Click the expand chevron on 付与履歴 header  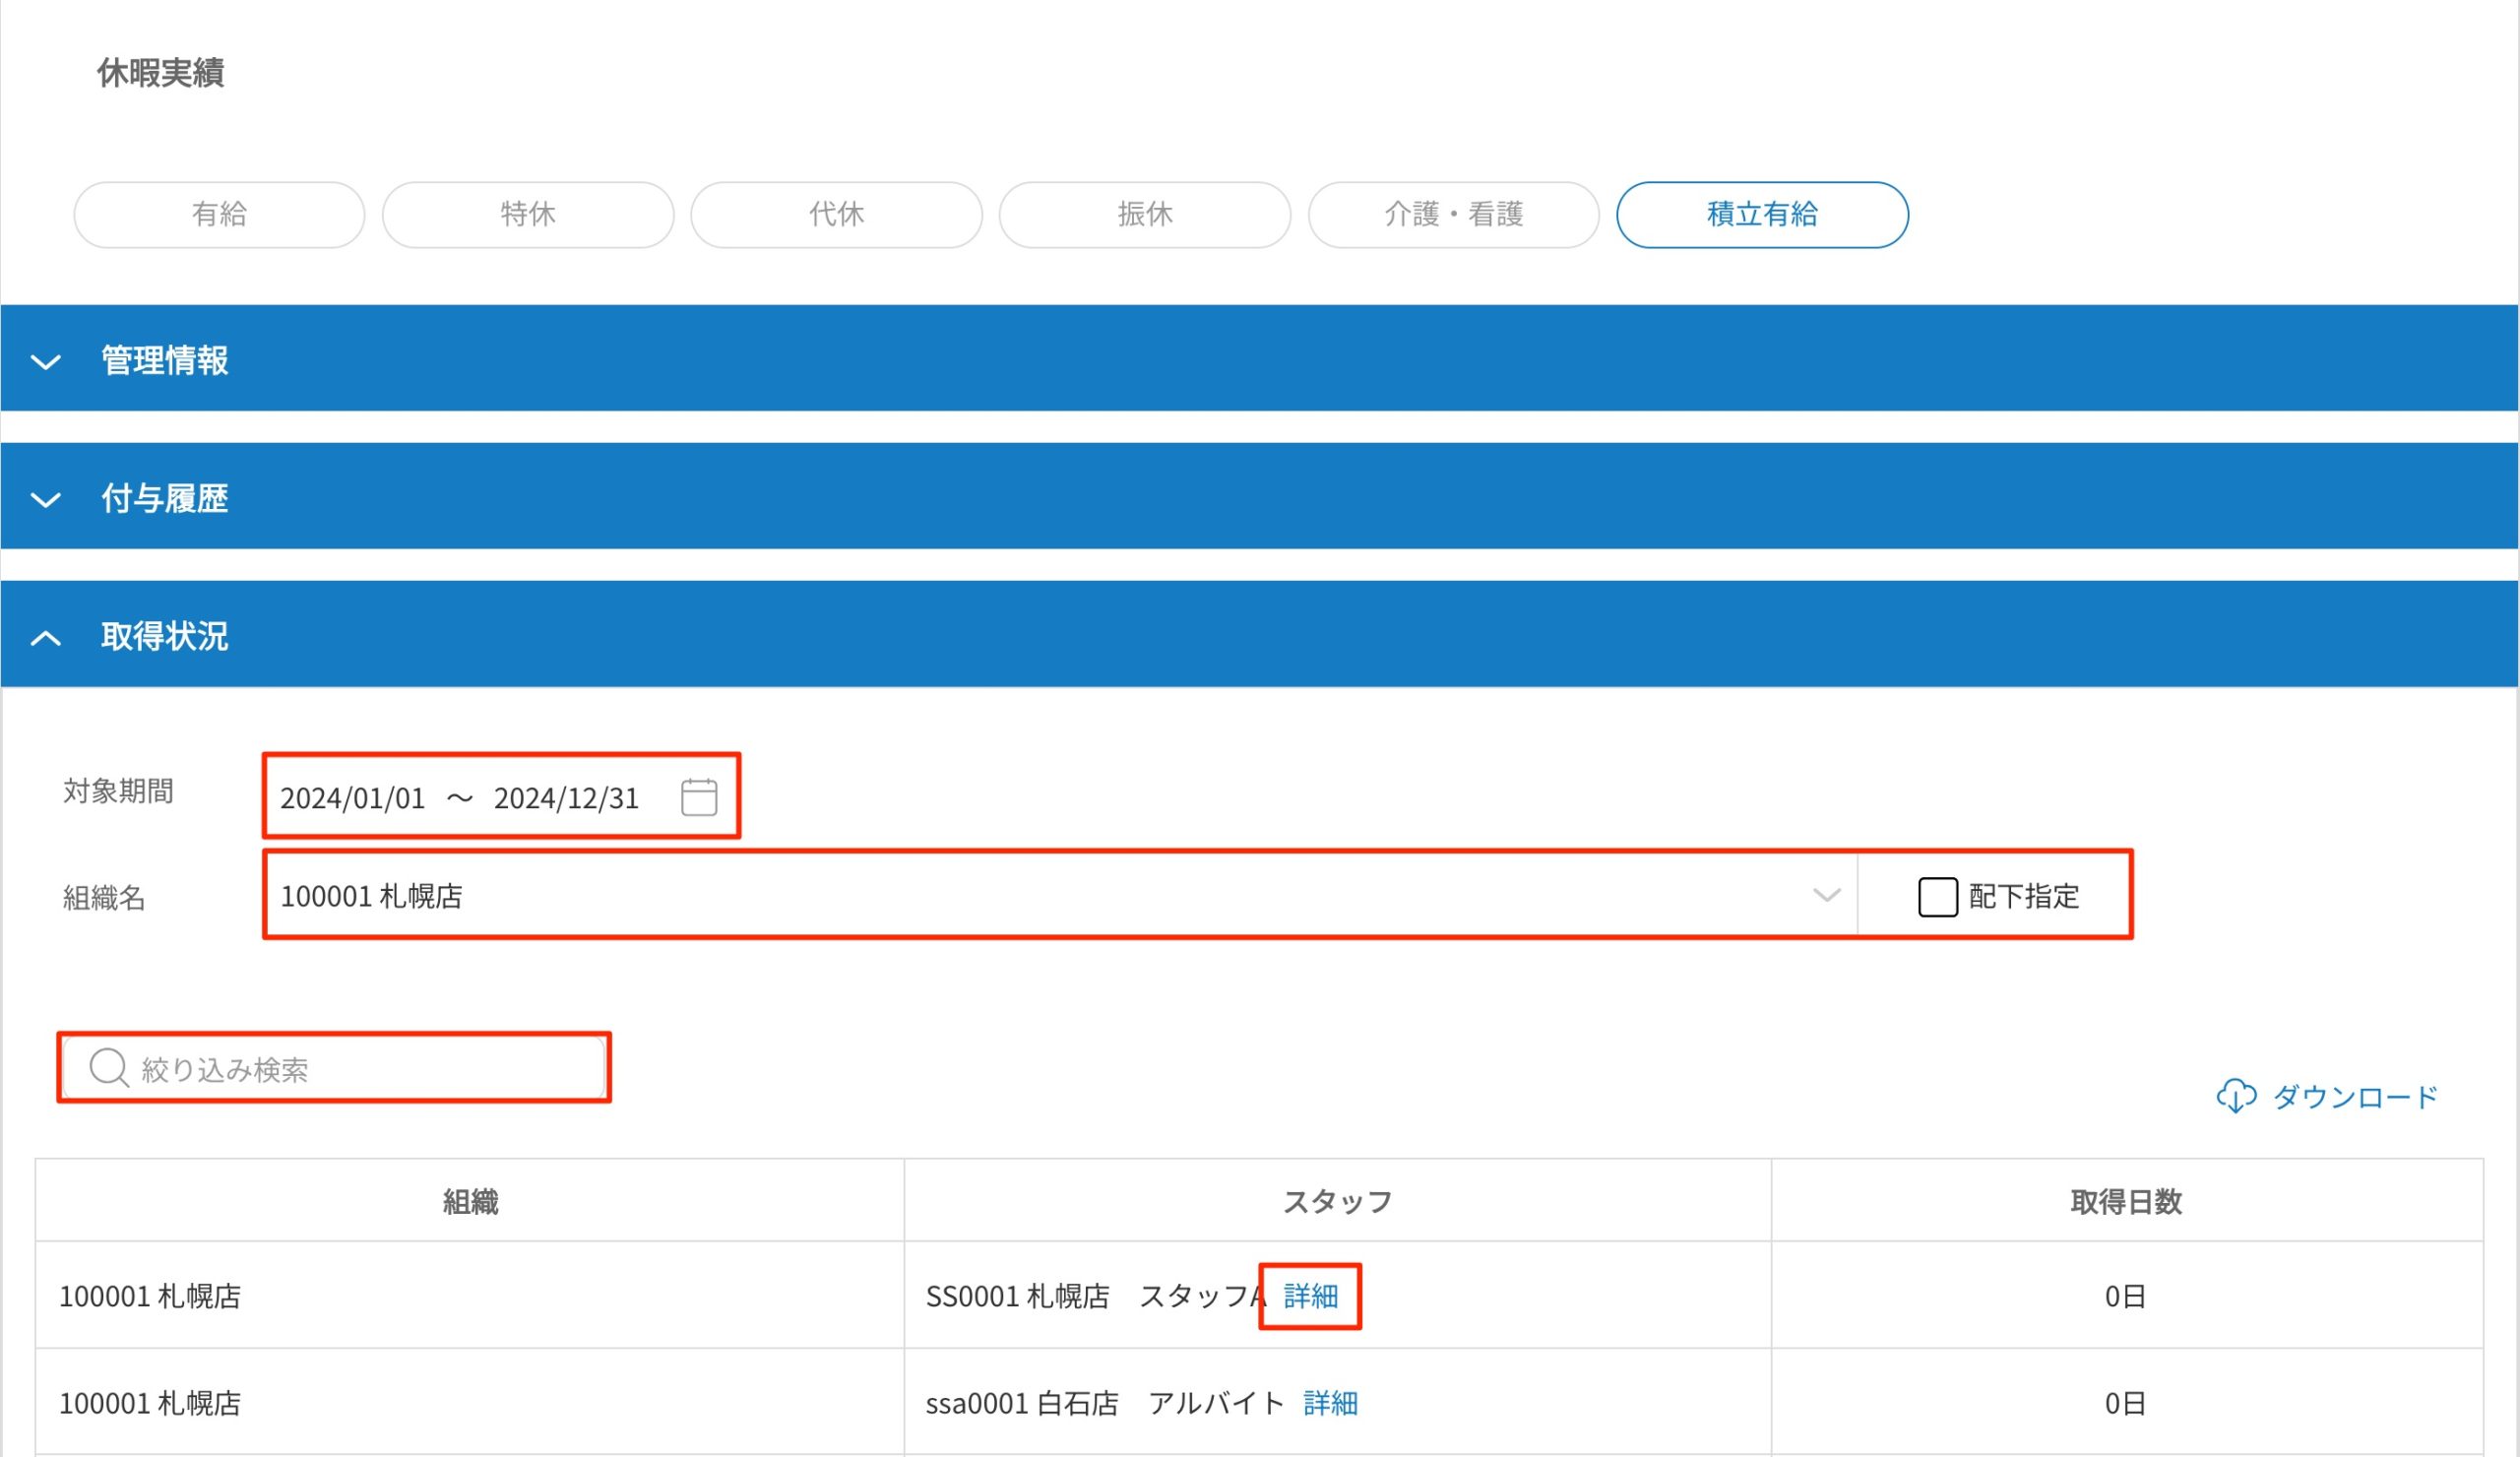click(x=45, y=500)
